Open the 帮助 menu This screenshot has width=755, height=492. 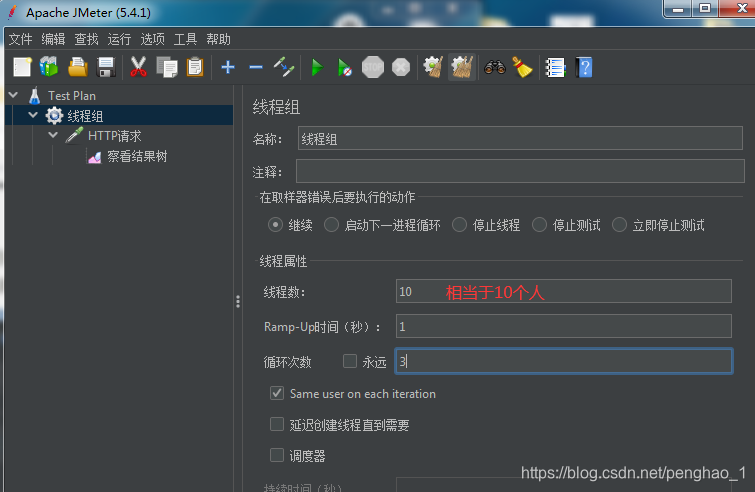coord(218,39)
